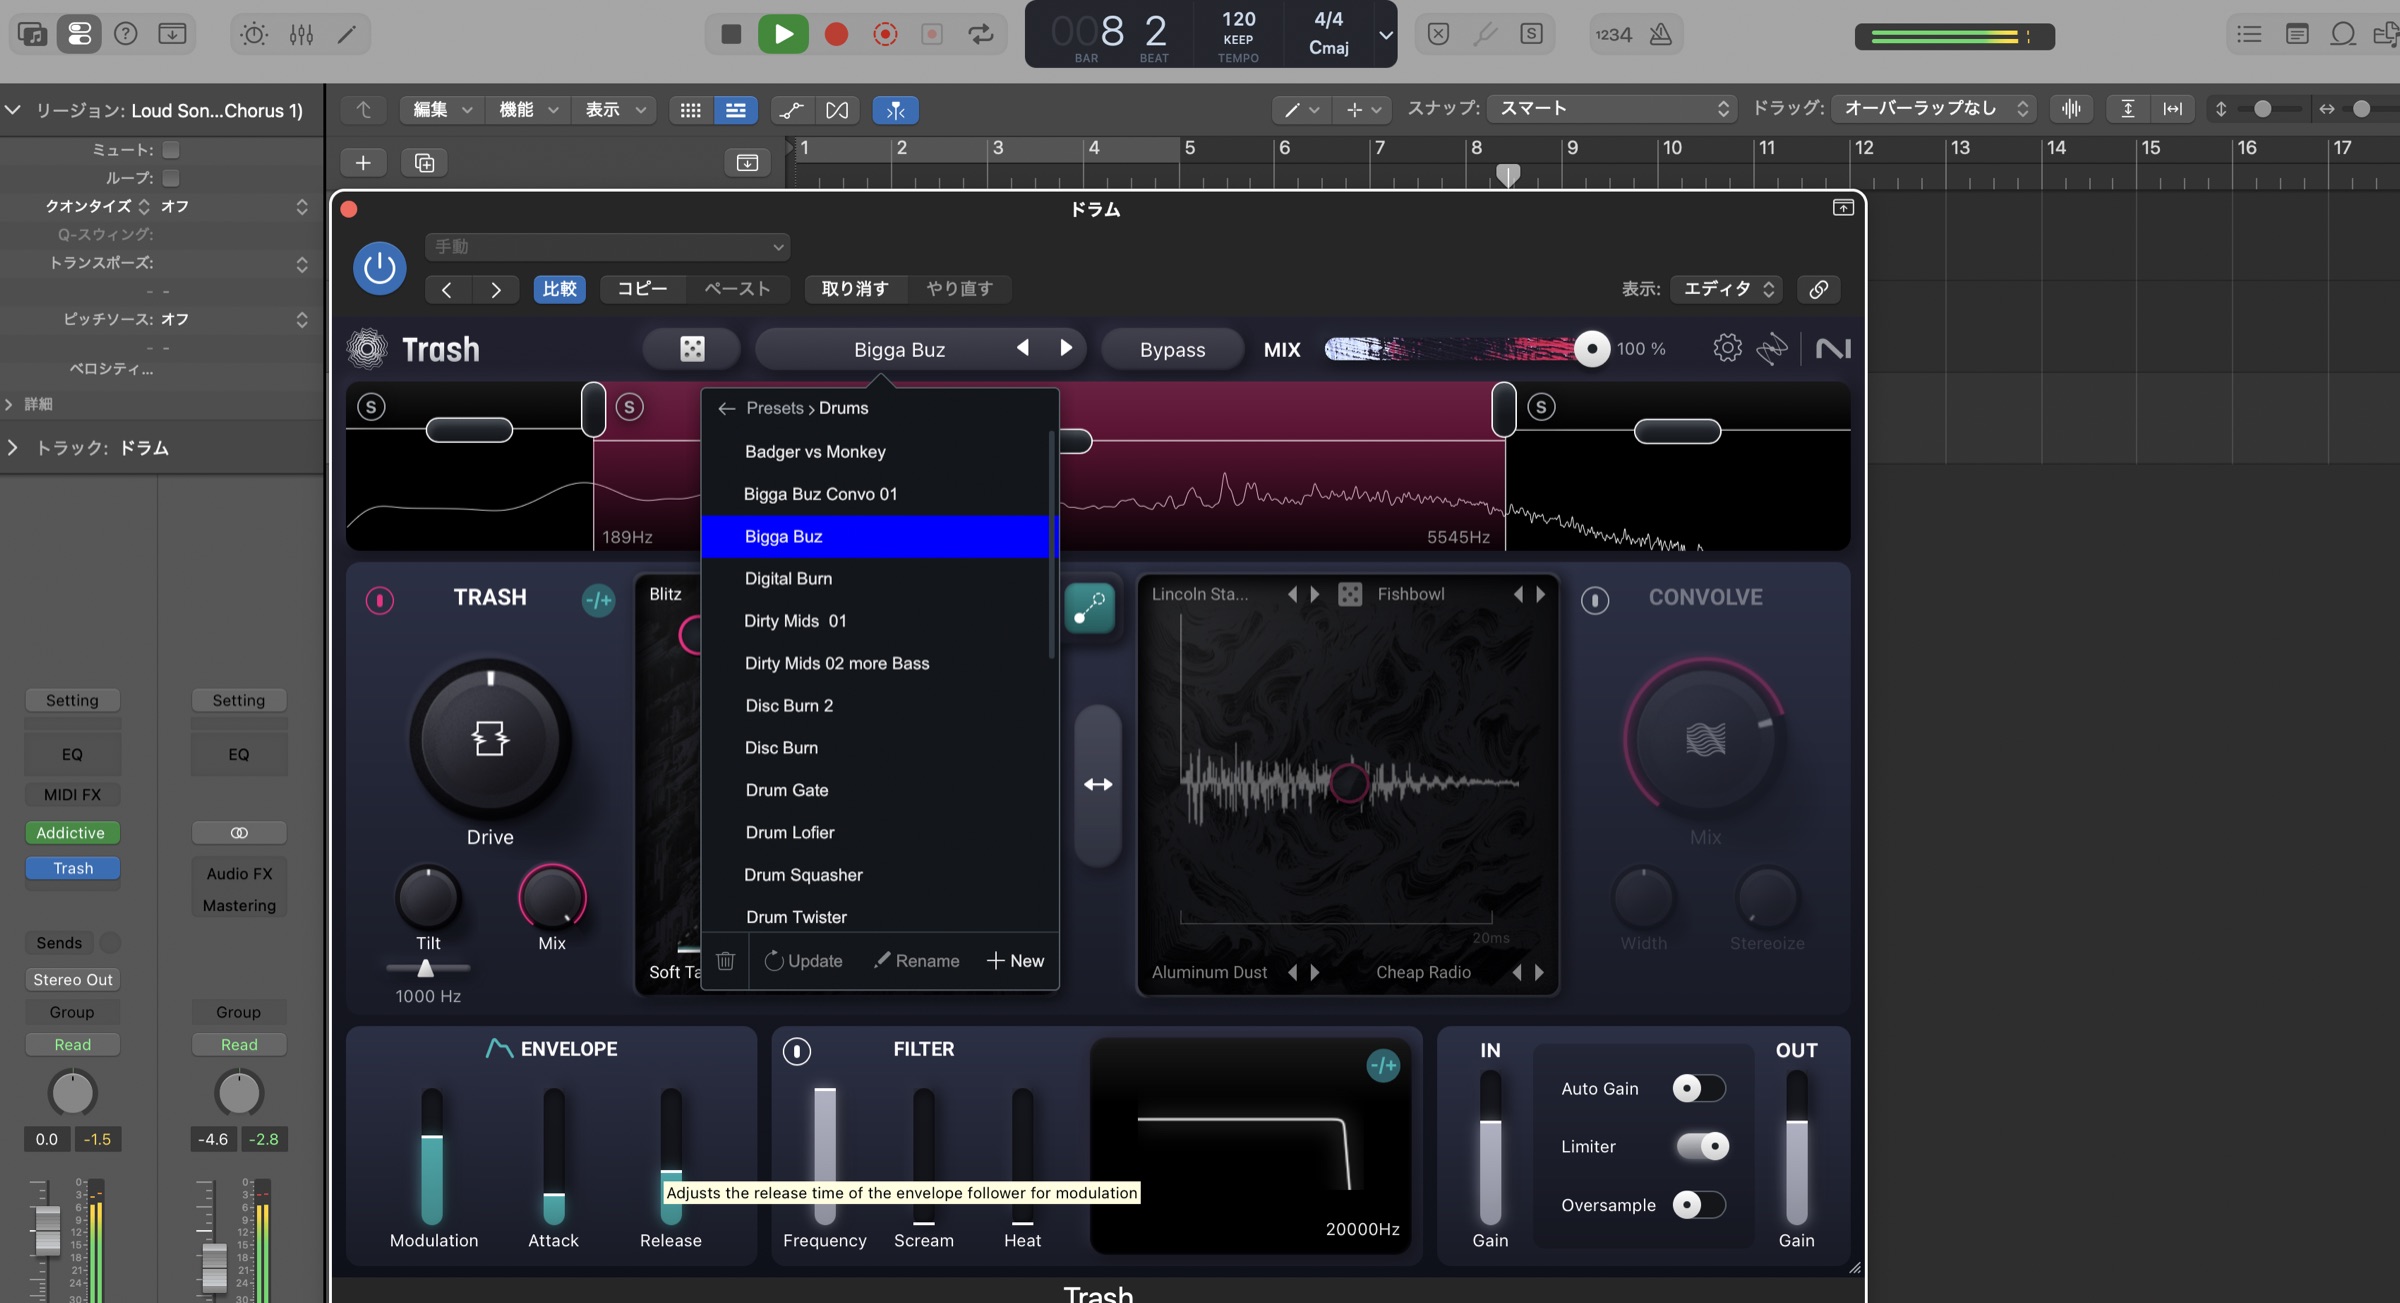Open the Editors pencil icon
This screenshot has width=2400, height=1303.
pyautogui.click(x=347, y=34)
